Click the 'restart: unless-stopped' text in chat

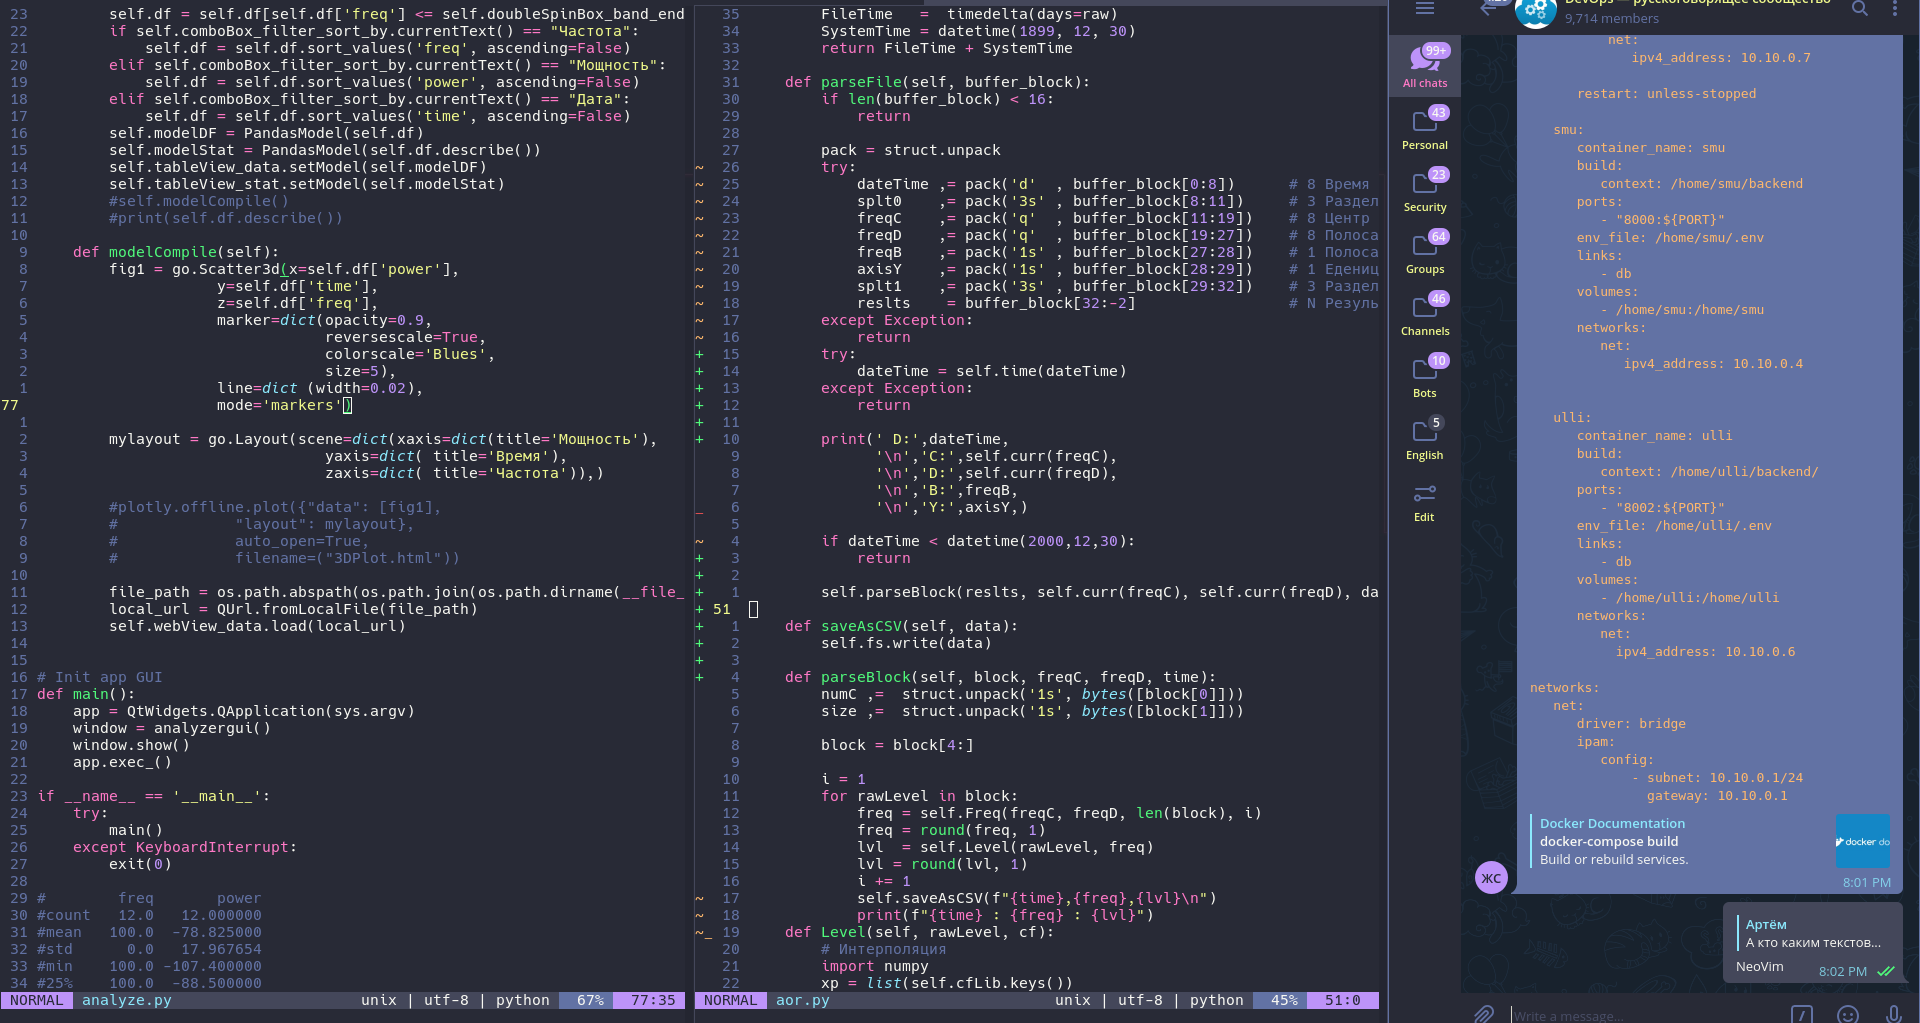point(1666,94)
